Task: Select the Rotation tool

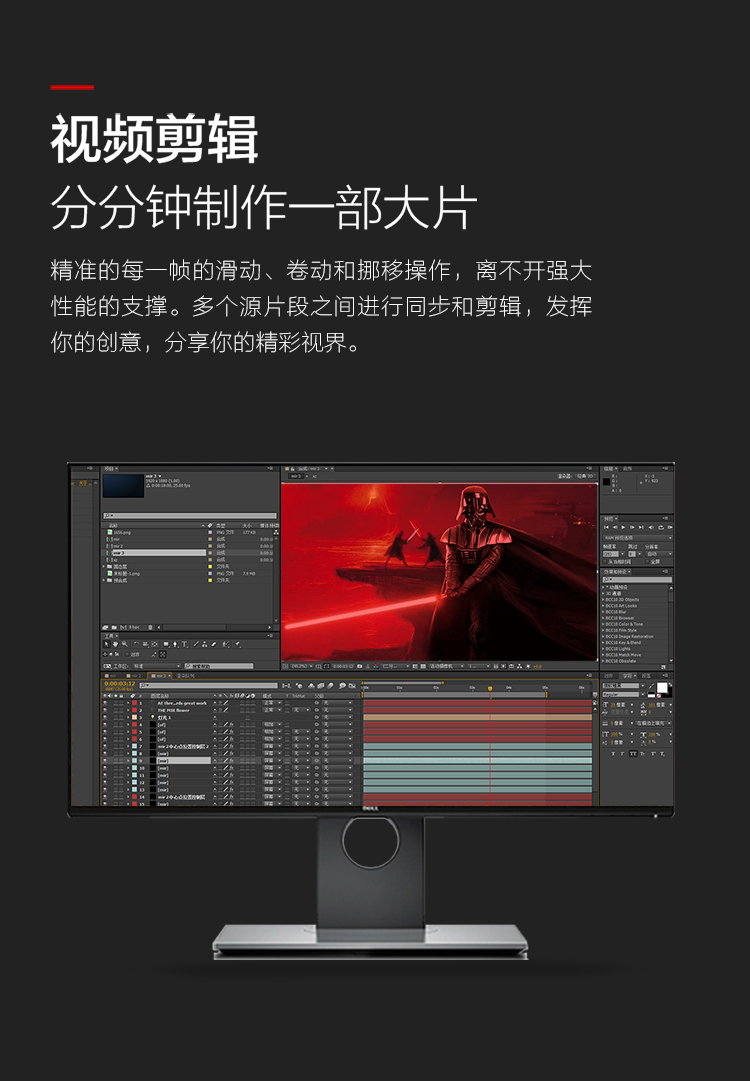Action: [x=136, y=644]
